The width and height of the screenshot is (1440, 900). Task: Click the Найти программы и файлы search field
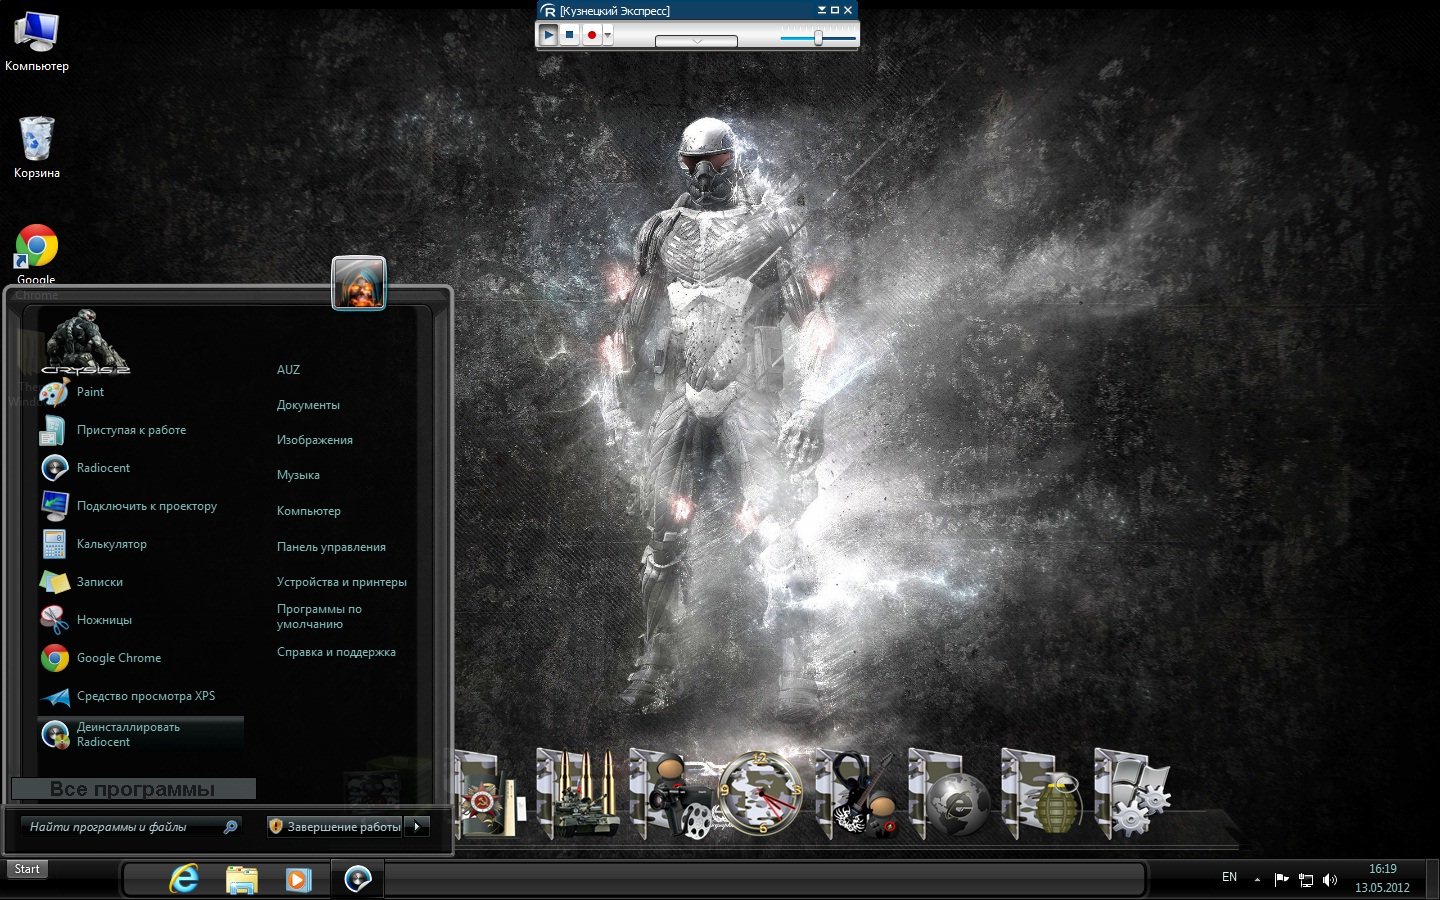click(120, 826)
